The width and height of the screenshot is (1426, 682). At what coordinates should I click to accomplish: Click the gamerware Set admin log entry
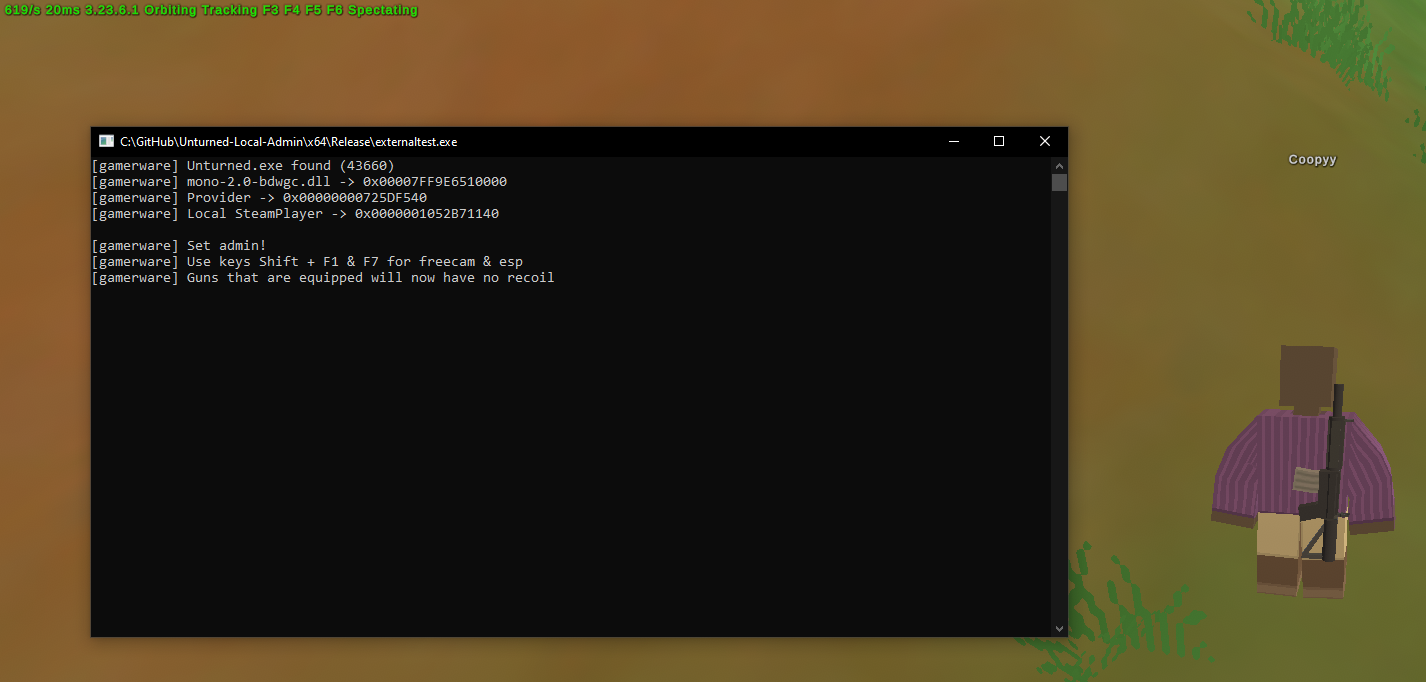pos(180,245)
